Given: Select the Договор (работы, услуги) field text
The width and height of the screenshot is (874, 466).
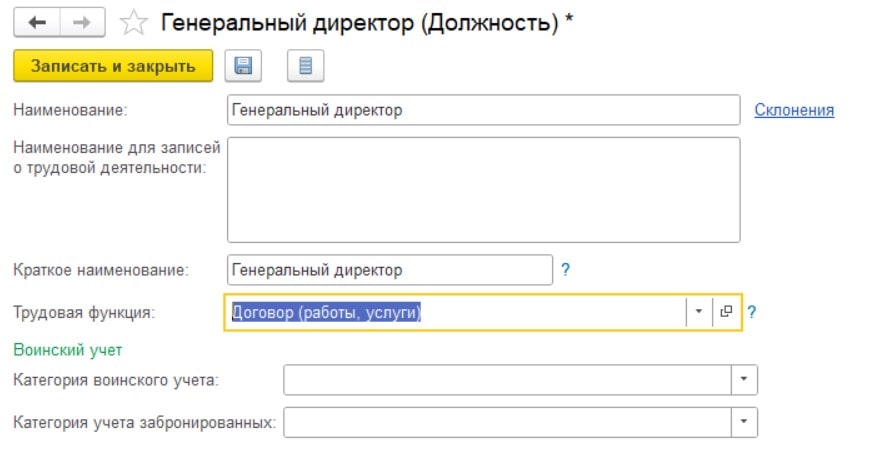Looking at the screenshot, I should point(326,312).
